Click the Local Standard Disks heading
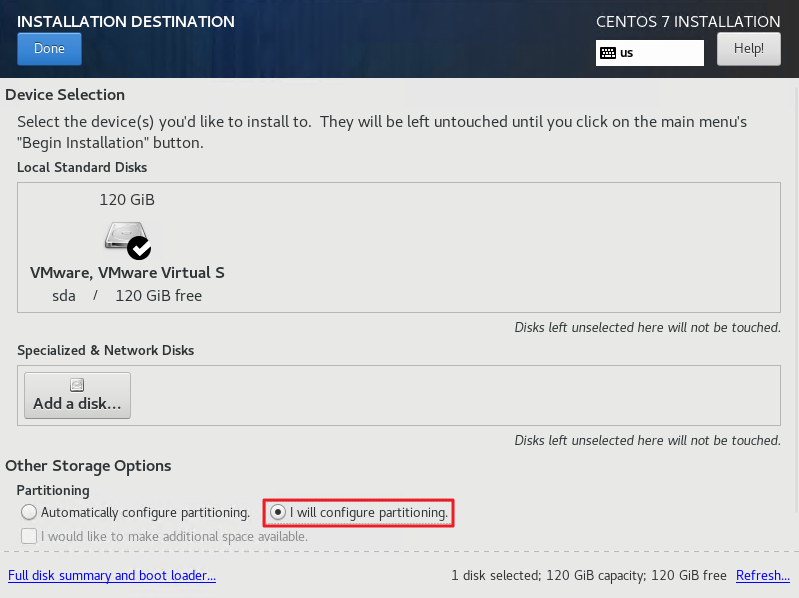799x598 pixels. [x=82, y=168]
